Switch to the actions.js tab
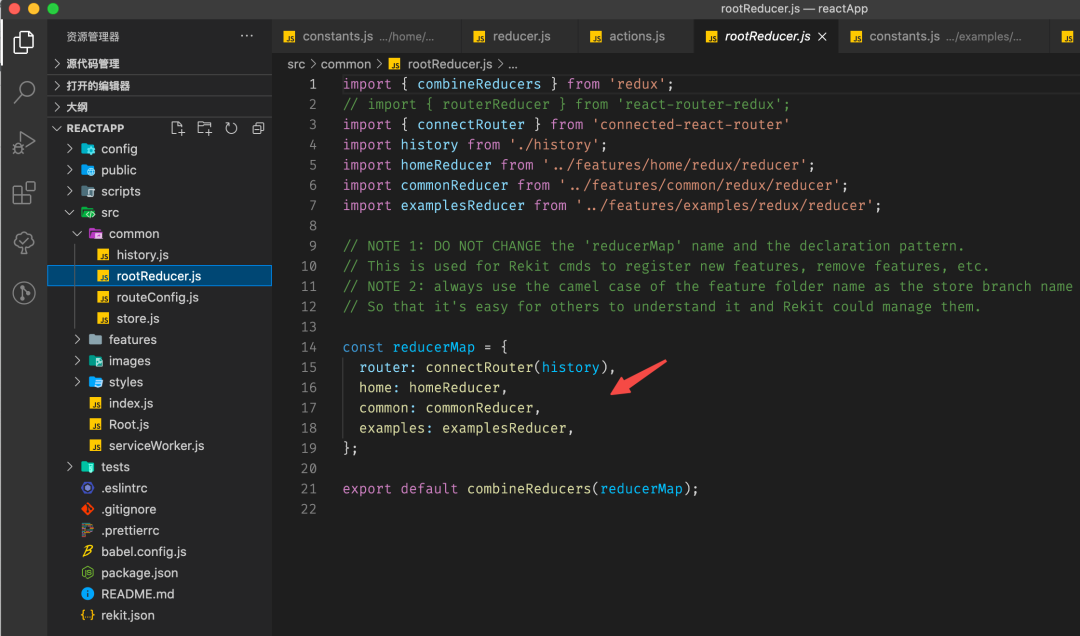The width and height of the screenshot is (1080, 636). [x=636, y=36]
